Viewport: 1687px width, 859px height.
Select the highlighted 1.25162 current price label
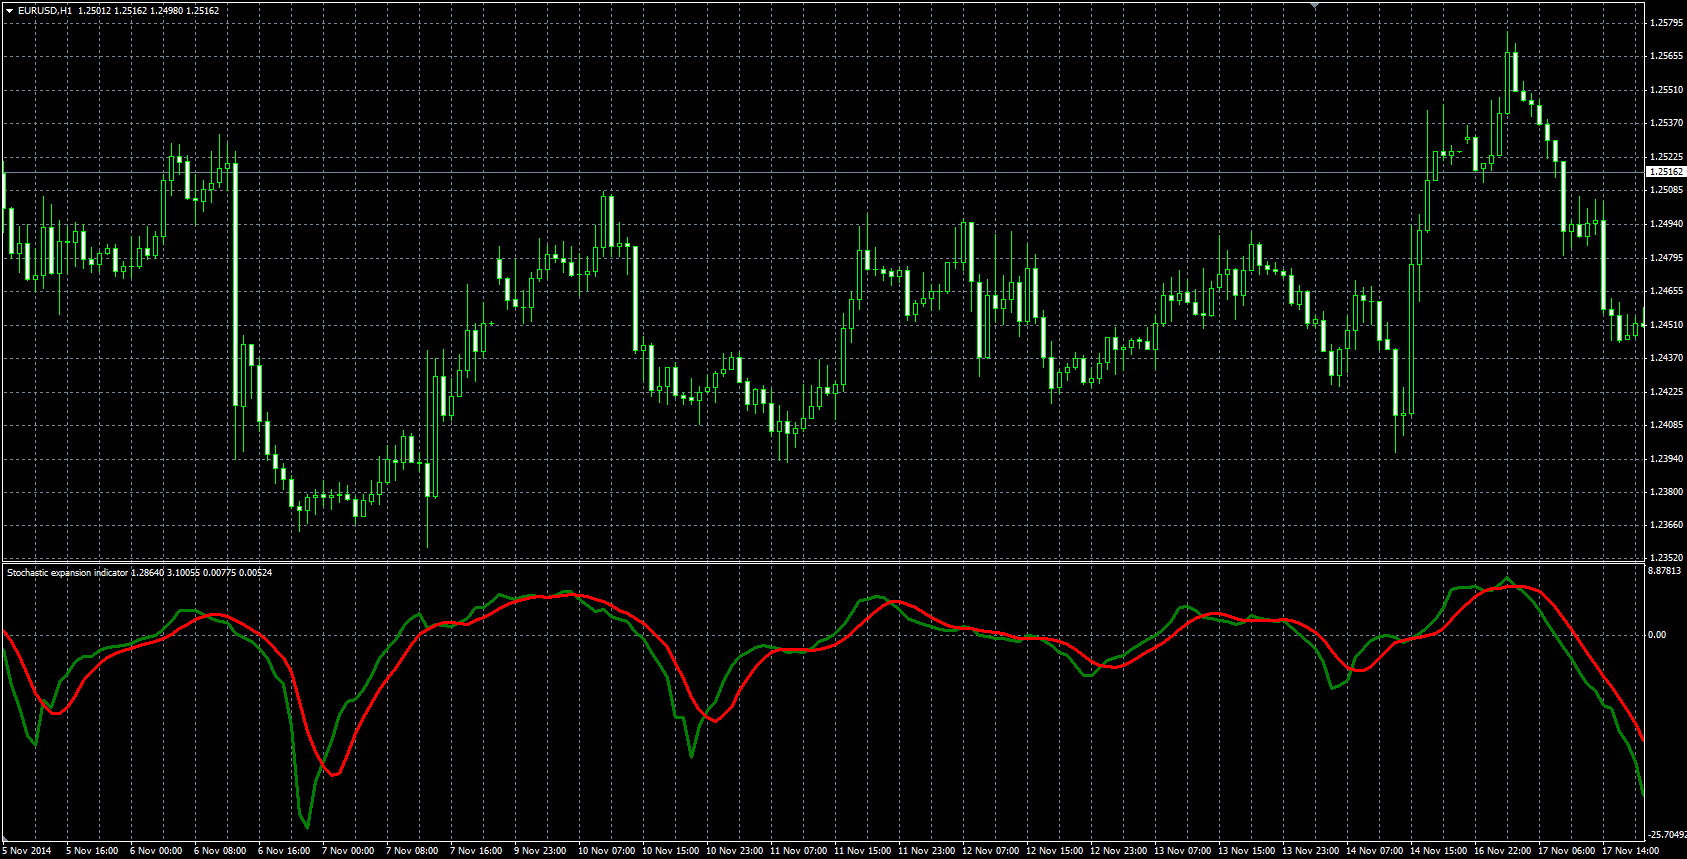coord(1665,172)
